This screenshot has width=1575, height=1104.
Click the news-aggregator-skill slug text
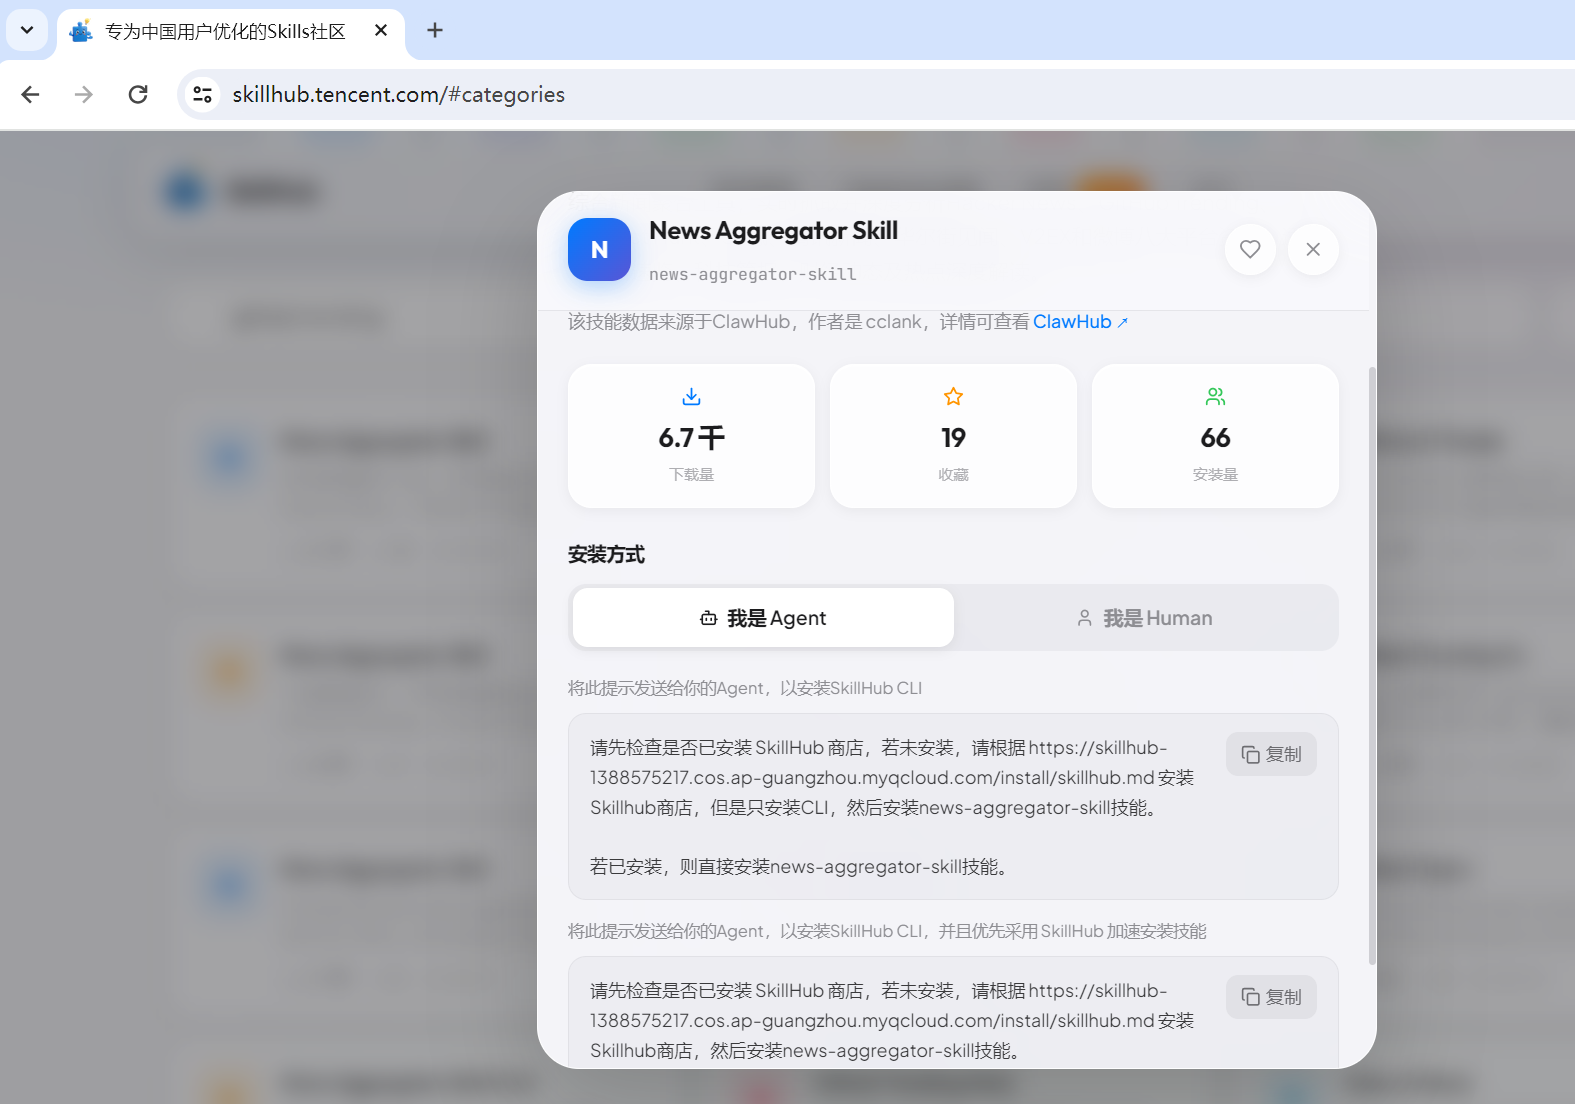[x=752, y=274]
